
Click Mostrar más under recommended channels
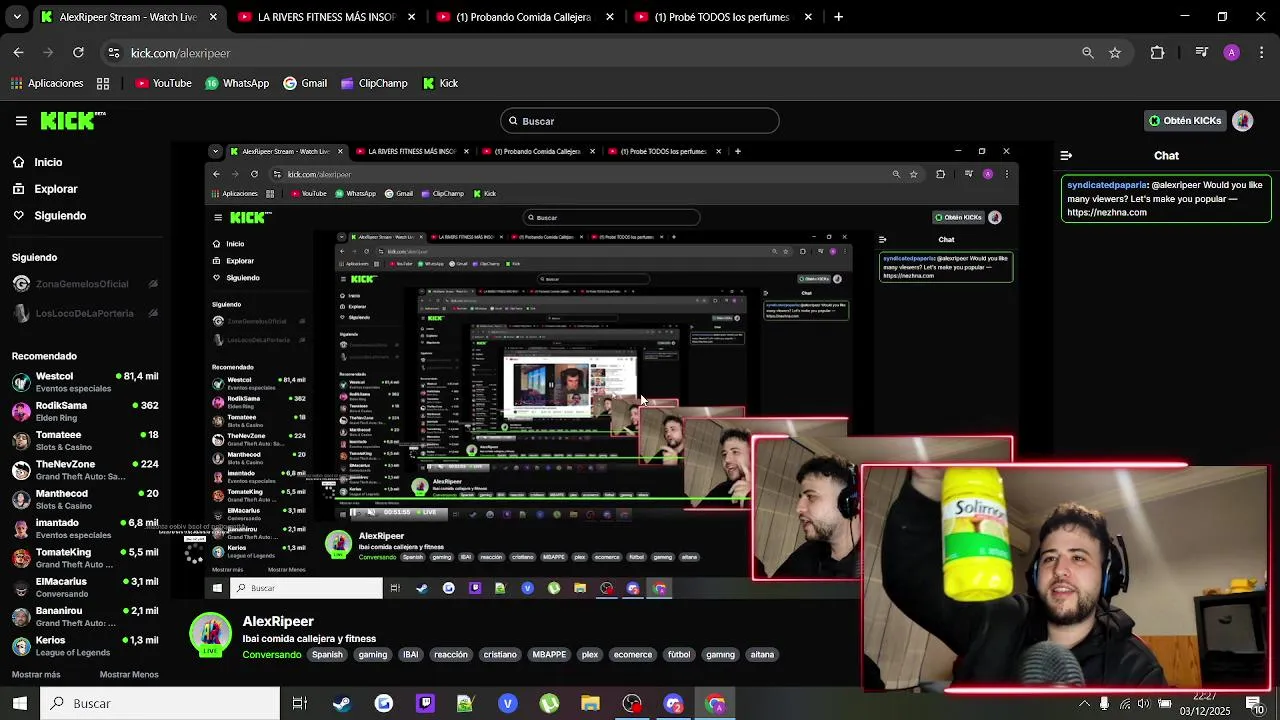point(36,675)
